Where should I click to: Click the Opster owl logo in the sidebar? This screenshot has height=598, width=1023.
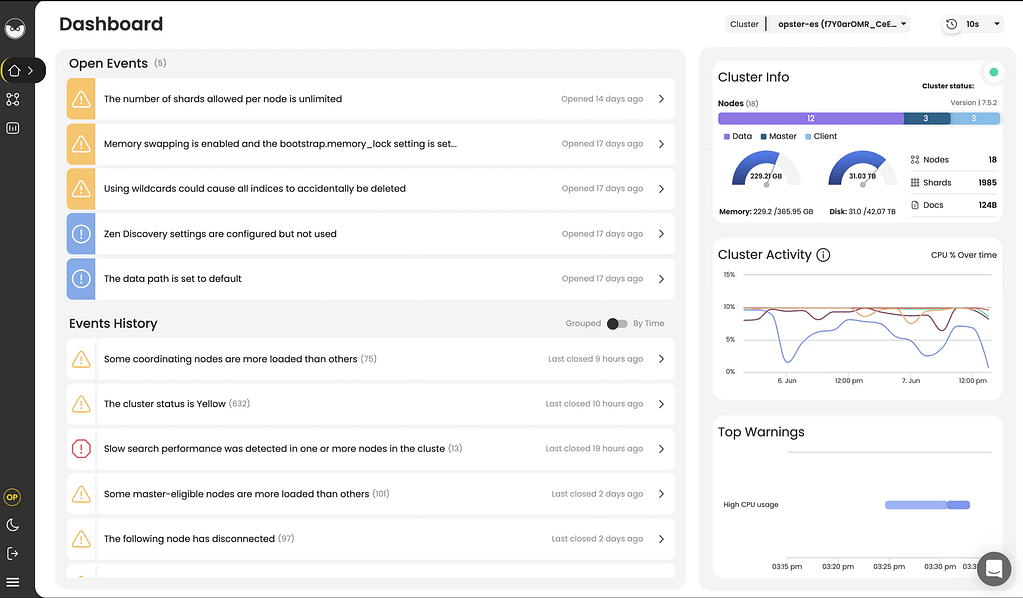(15, 28)
